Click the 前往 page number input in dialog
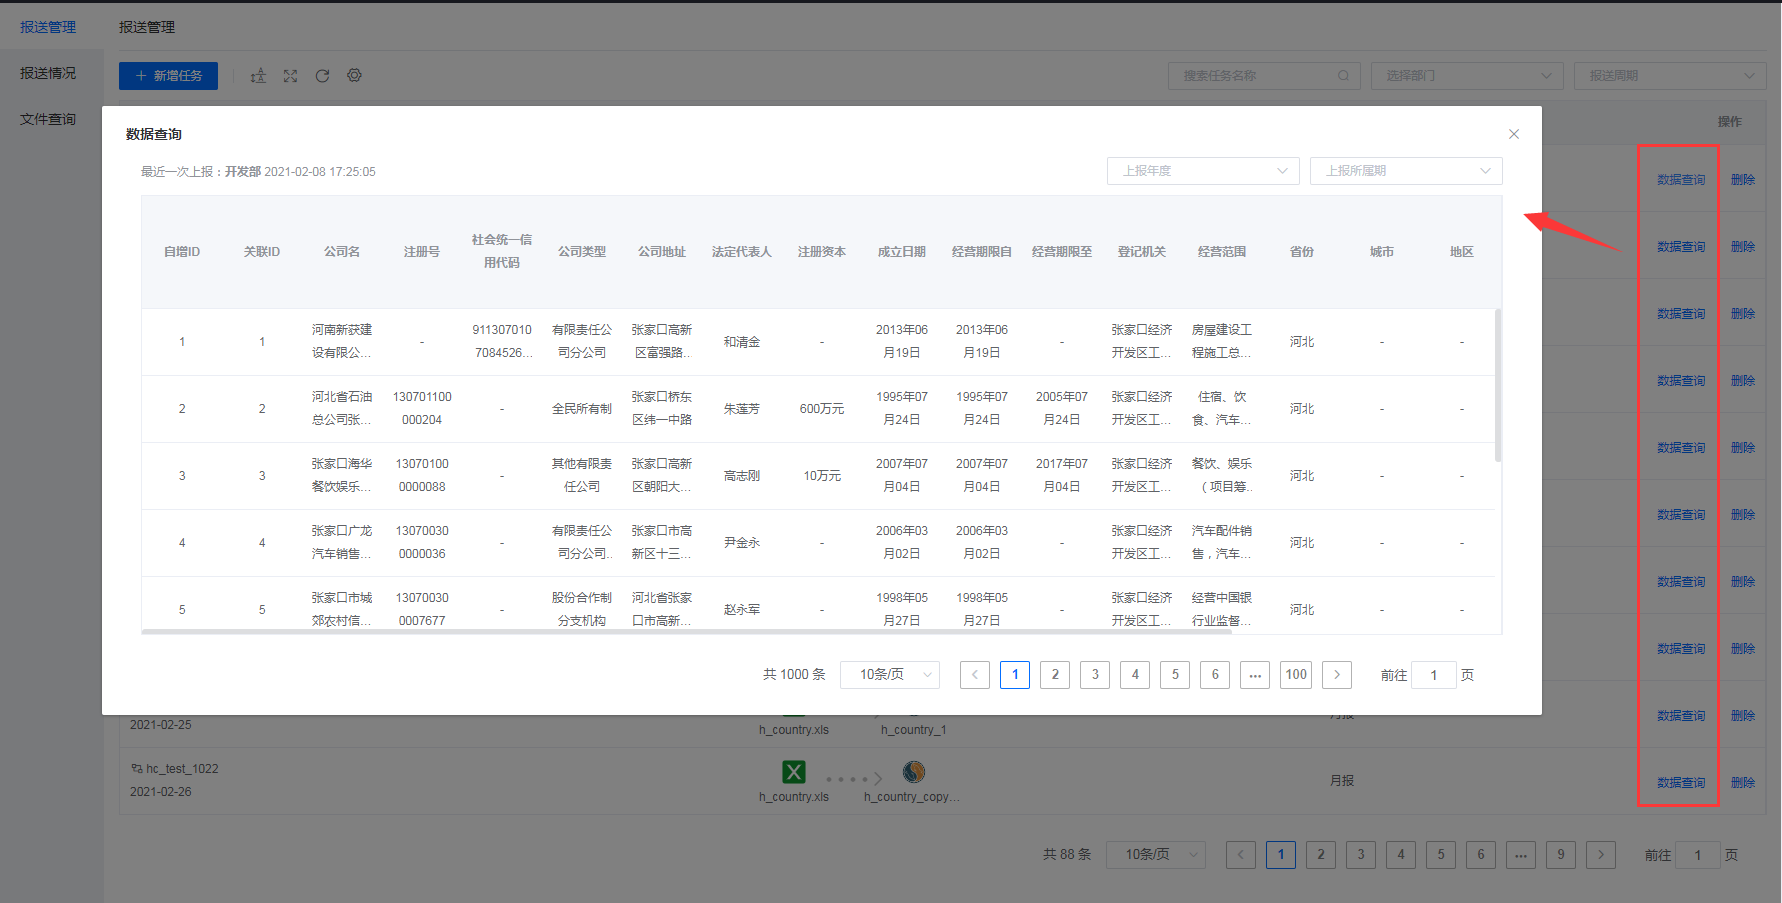The image size is (1782, 903). (x=1434, y=675)
